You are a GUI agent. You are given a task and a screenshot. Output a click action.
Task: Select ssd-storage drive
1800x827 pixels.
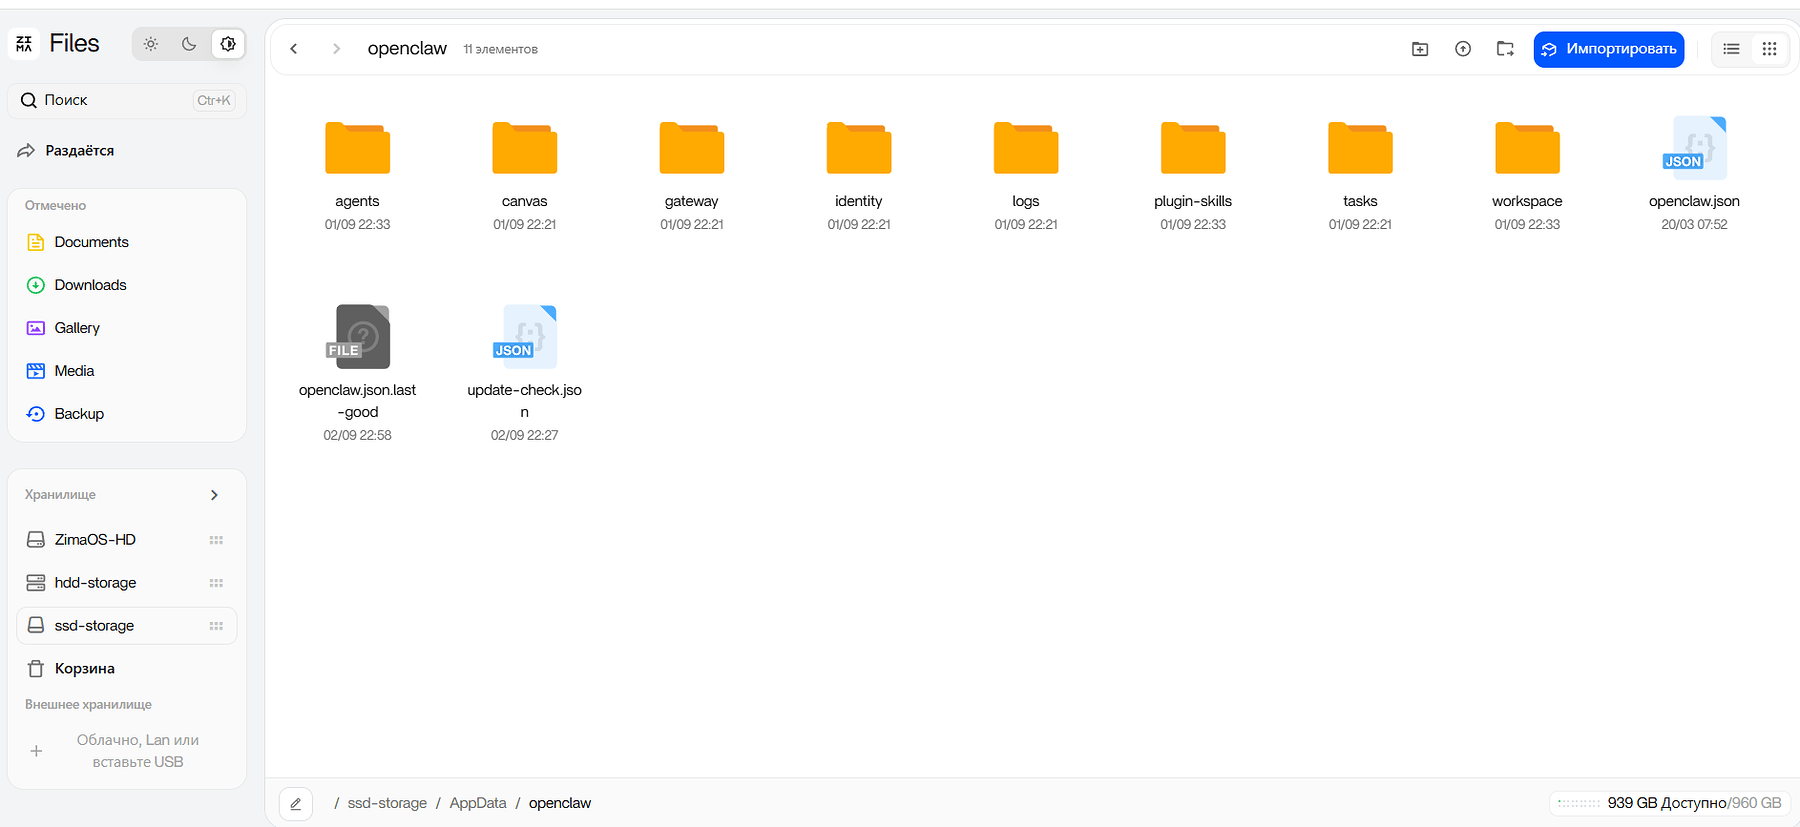pos(127,626)
